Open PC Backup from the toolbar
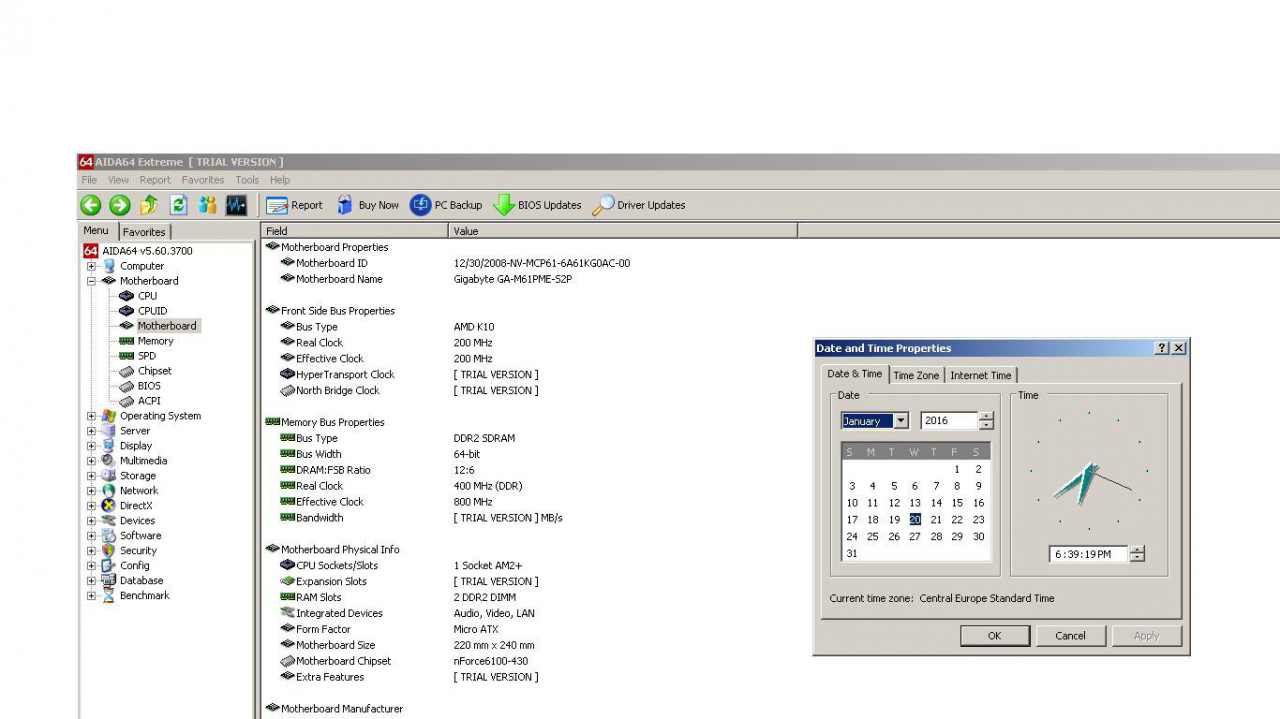The height and width of the screenshot is (719, 1280). pyautogui.click(x=446, y=205)
